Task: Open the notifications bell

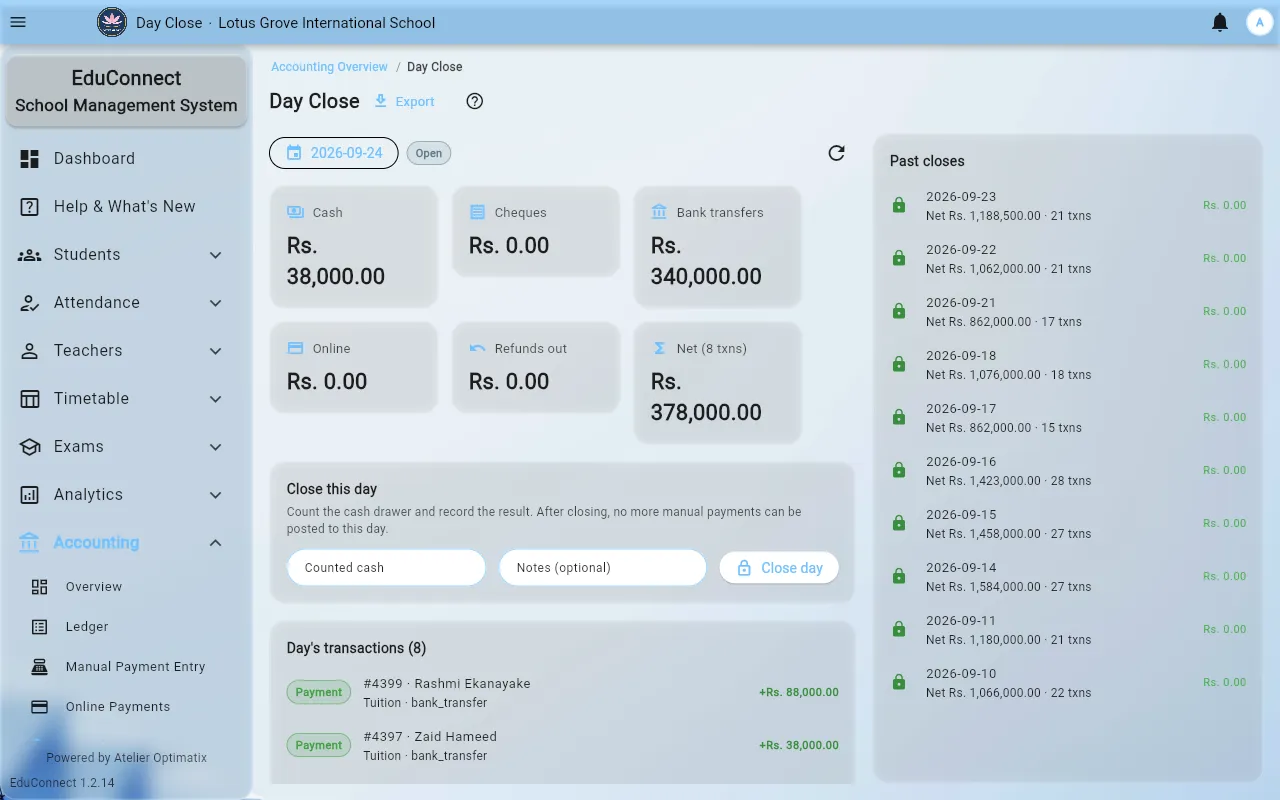Action: (1220, 22)
